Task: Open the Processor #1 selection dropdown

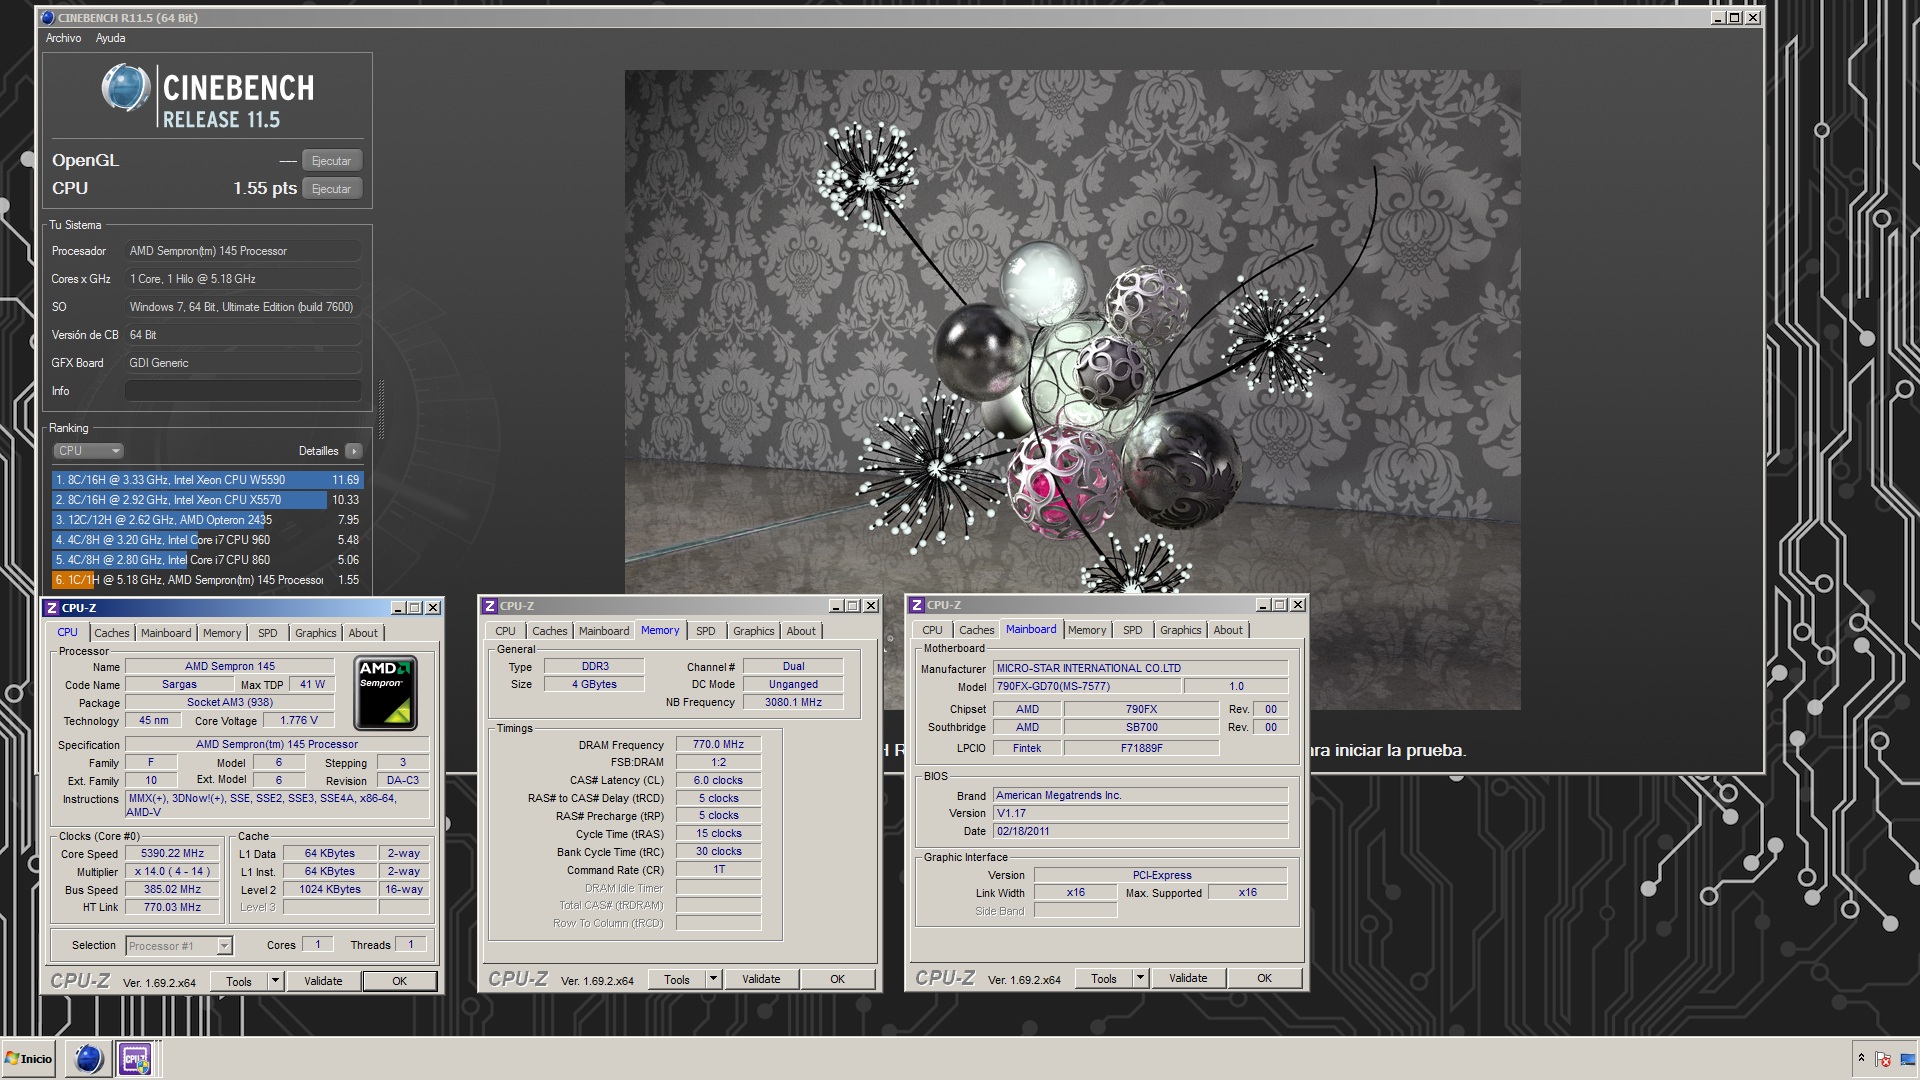Action: 179,946
